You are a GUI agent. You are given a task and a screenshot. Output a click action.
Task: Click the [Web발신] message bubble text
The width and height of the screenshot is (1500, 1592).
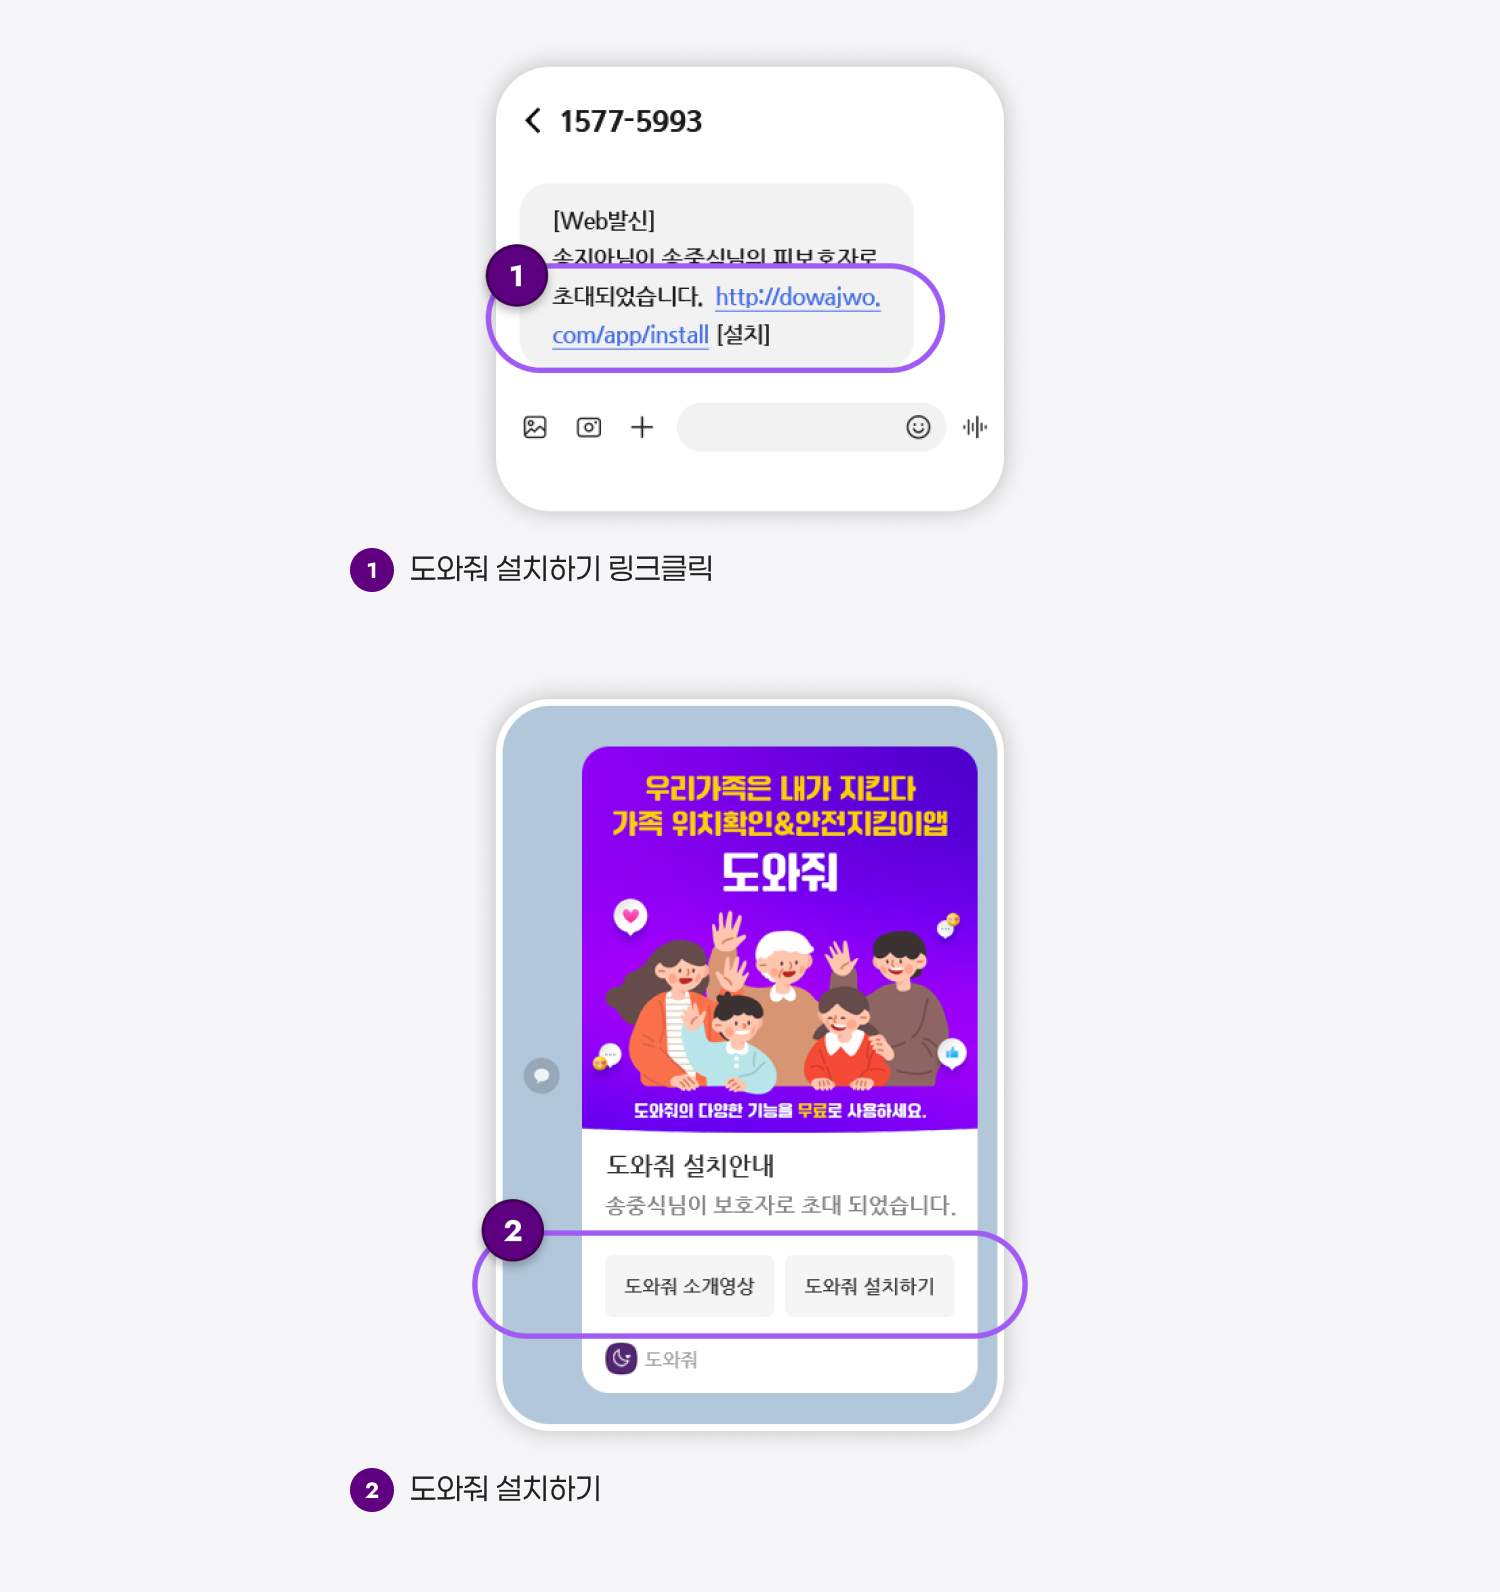pyautogui.click(x=604, y=220)
